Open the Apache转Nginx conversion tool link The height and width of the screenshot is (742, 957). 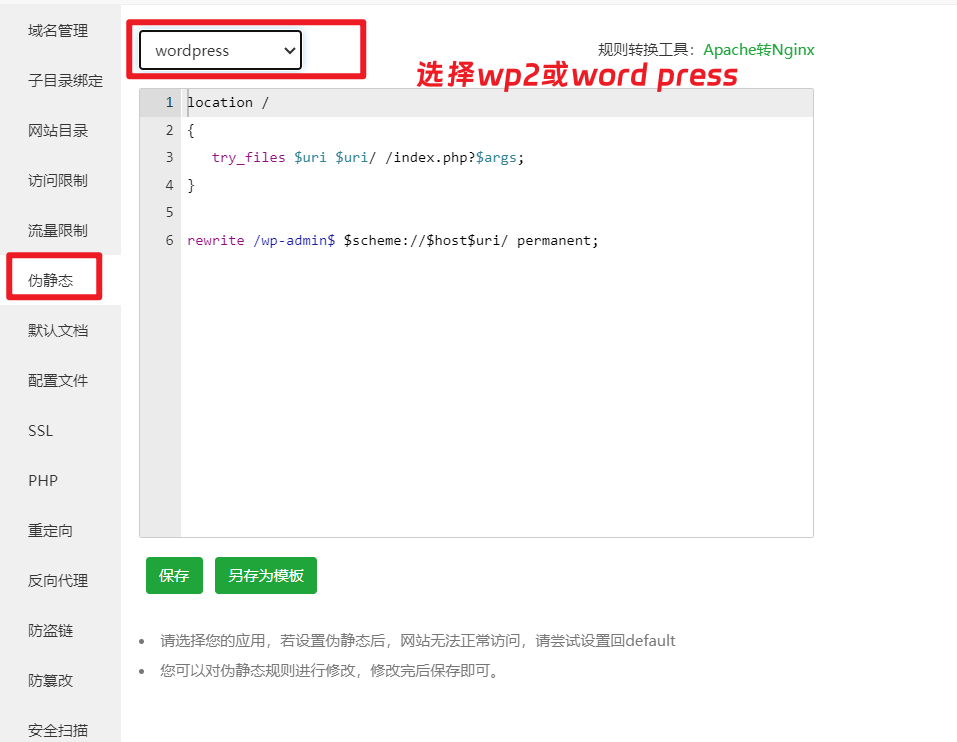(x=759, y=49)
